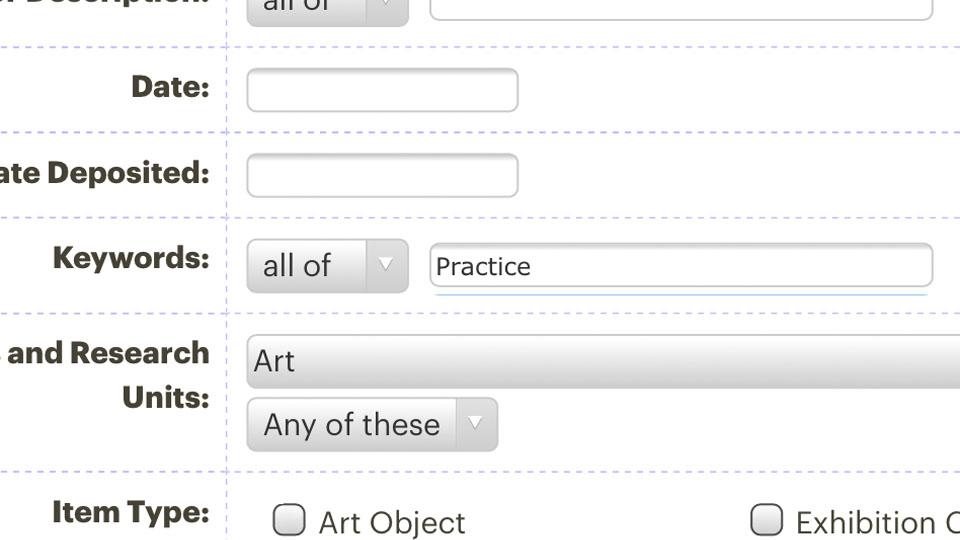The image size is (960, 540).
Task: Click the 'Date Deposited:' label
Action: (105, 172)
